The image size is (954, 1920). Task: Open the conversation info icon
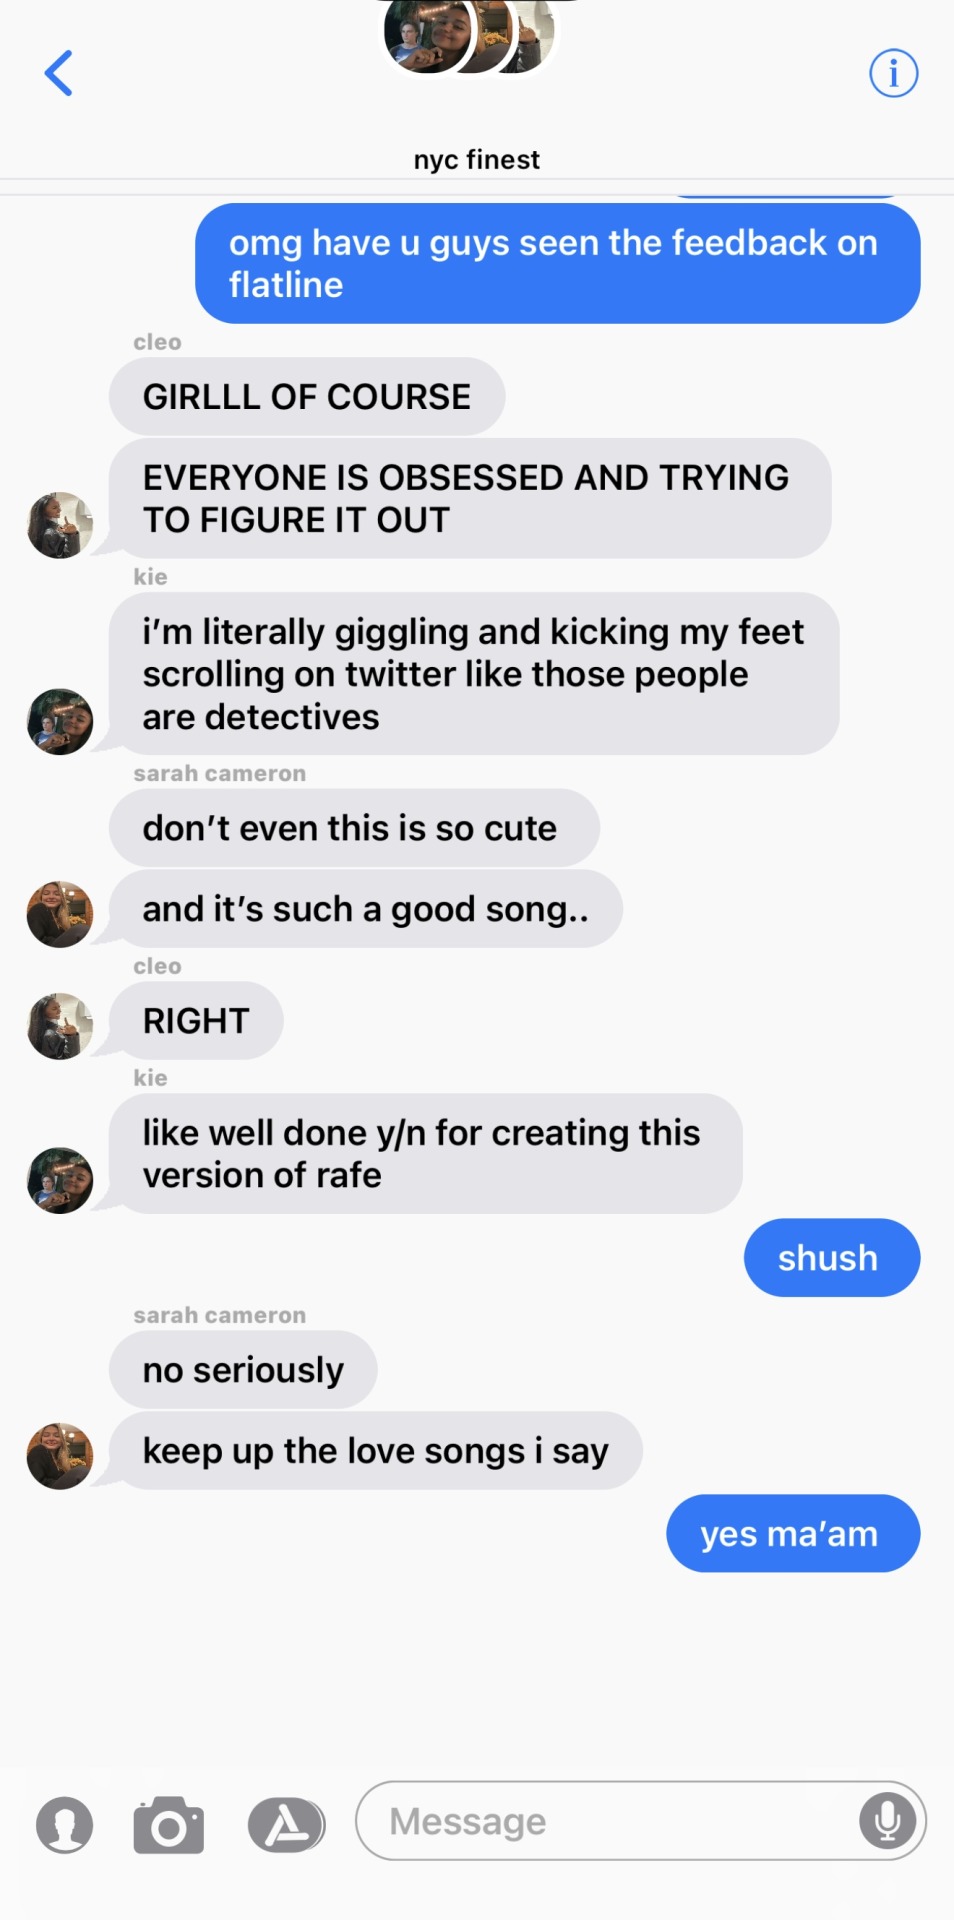(893, 73)
